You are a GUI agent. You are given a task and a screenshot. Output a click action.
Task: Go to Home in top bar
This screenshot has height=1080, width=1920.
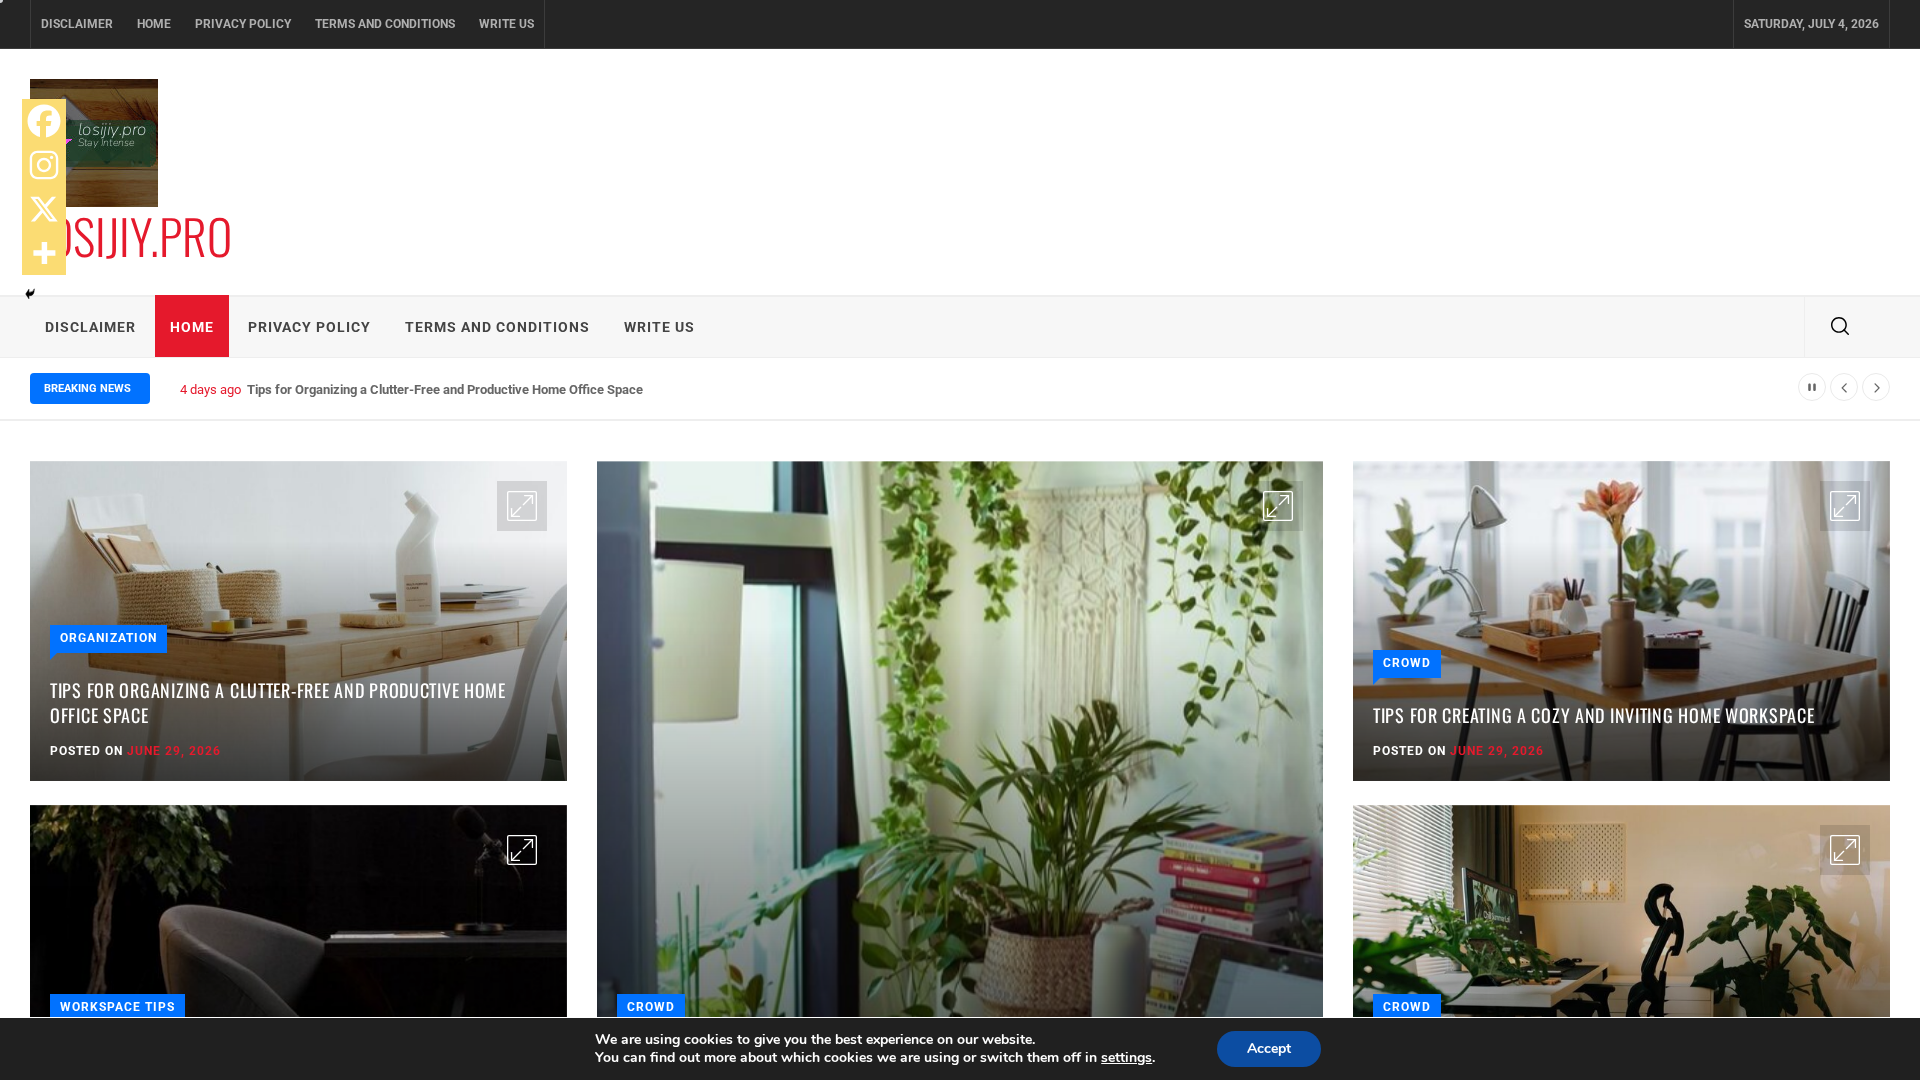pyautogui.click(x=154, y=24)
